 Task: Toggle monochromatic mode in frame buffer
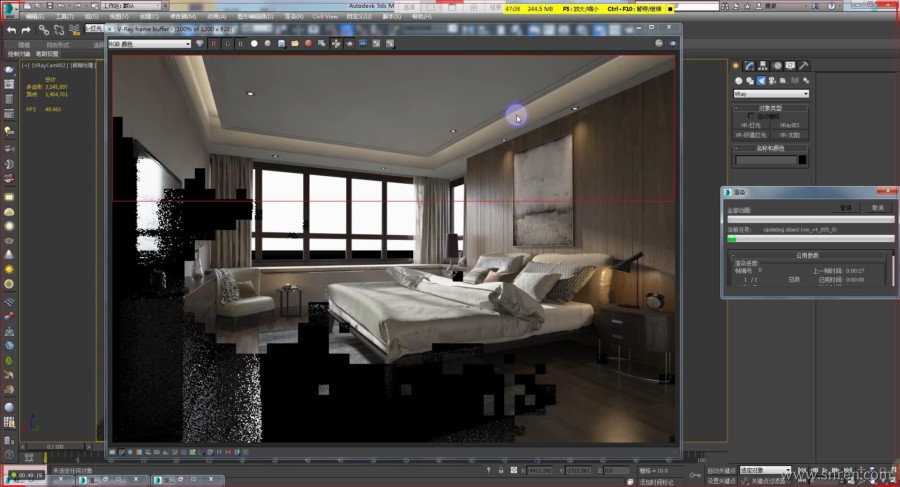(267, 44)
